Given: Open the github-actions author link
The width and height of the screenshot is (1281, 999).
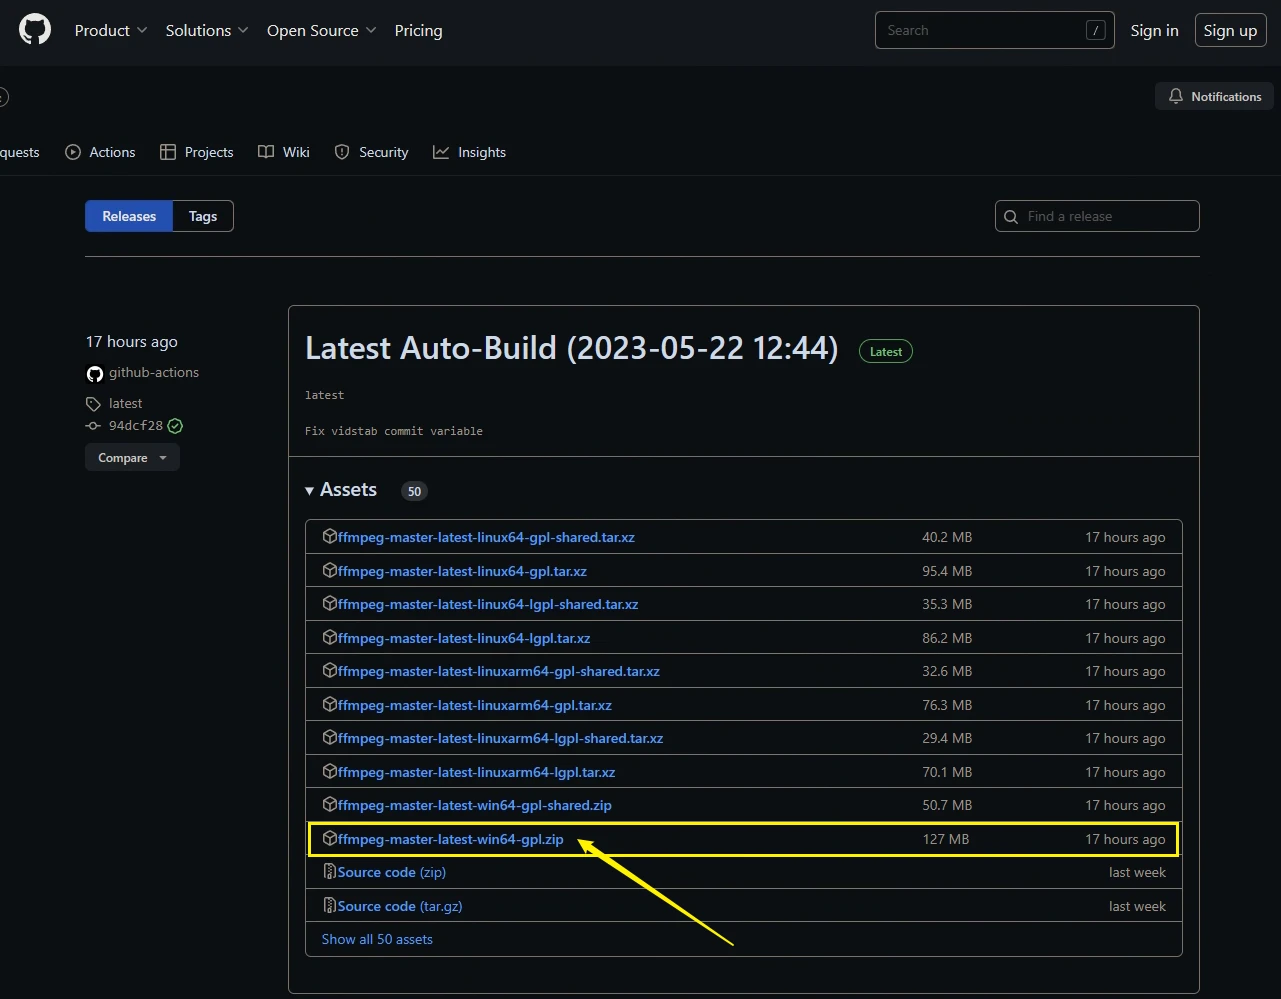Looking at the screenshot, I should (154, 372).
